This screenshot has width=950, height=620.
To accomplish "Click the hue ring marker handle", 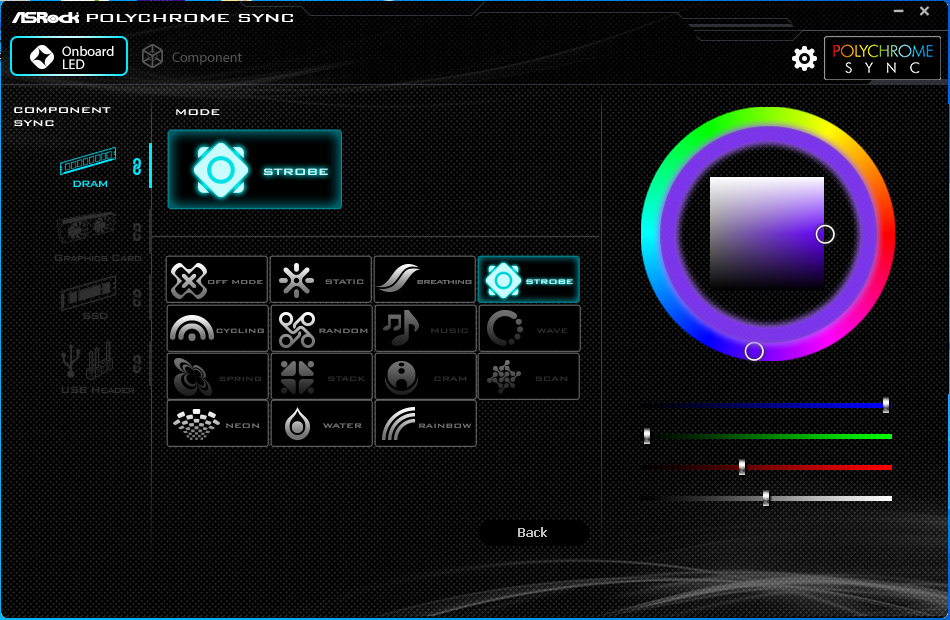I will click(754, 351).
